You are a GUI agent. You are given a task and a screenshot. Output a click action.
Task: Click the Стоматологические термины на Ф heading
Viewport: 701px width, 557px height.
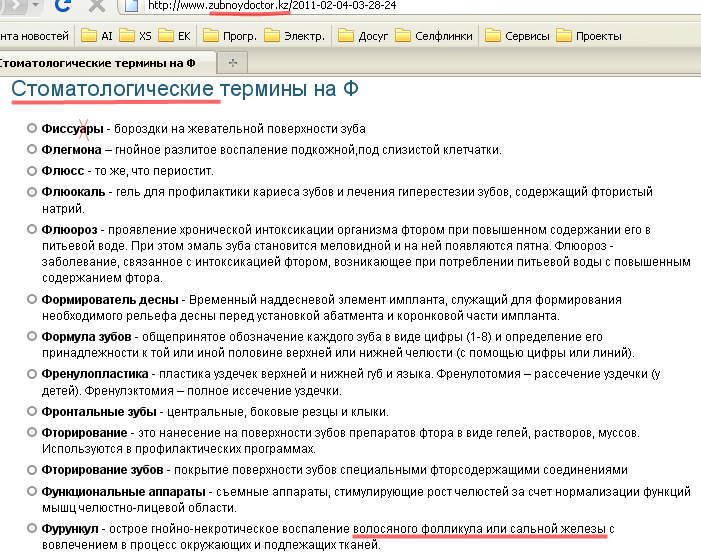point(185,89)
